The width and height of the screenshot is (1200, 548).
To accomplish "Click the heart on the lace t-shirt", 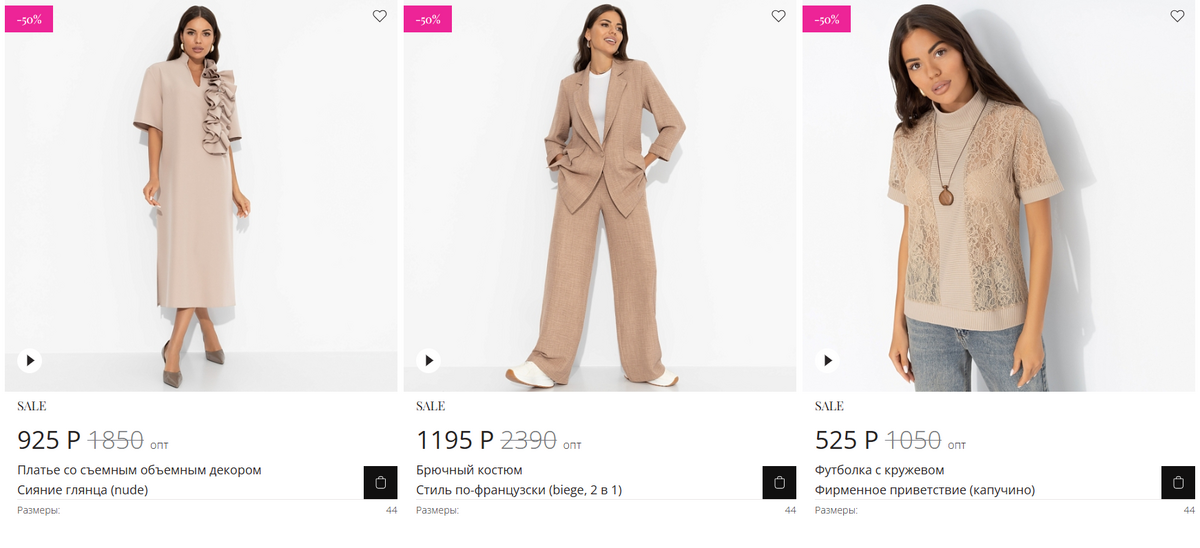I will pyautogui.click(x=1177, y=16).
